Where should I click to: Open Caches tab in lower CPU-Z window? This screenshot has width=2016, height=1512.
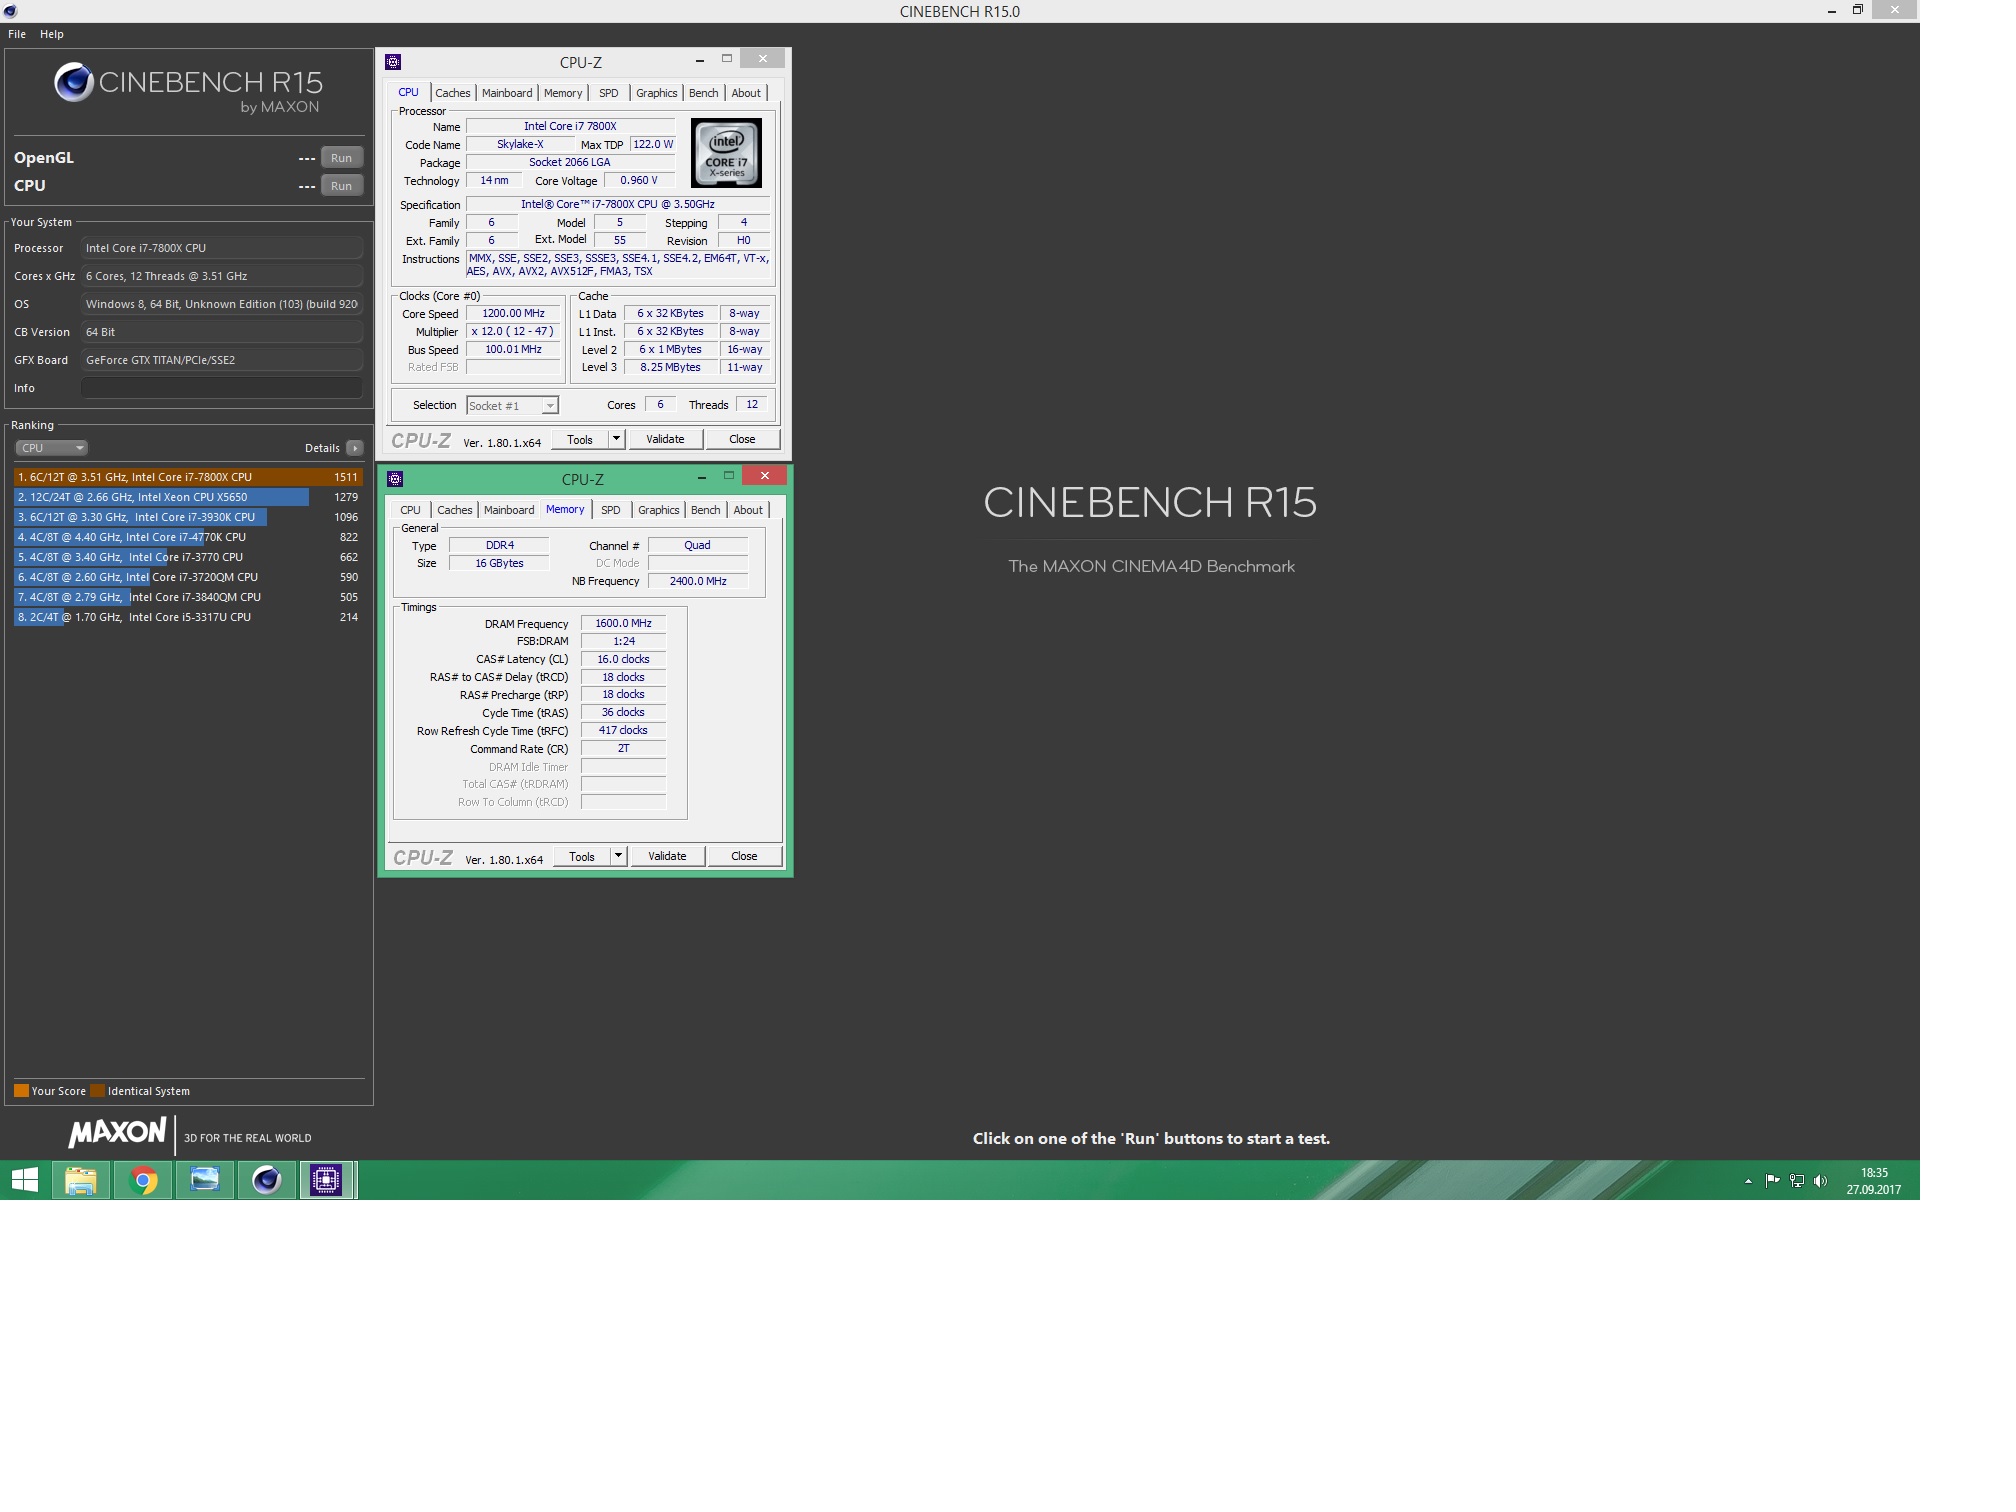(x=455, y=510)
